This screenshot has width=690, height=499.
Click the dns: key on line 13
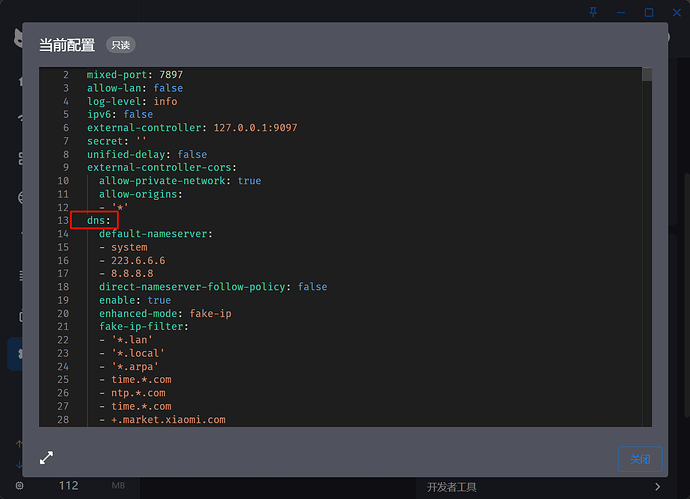pyautogui.click(x=99, y=220)
